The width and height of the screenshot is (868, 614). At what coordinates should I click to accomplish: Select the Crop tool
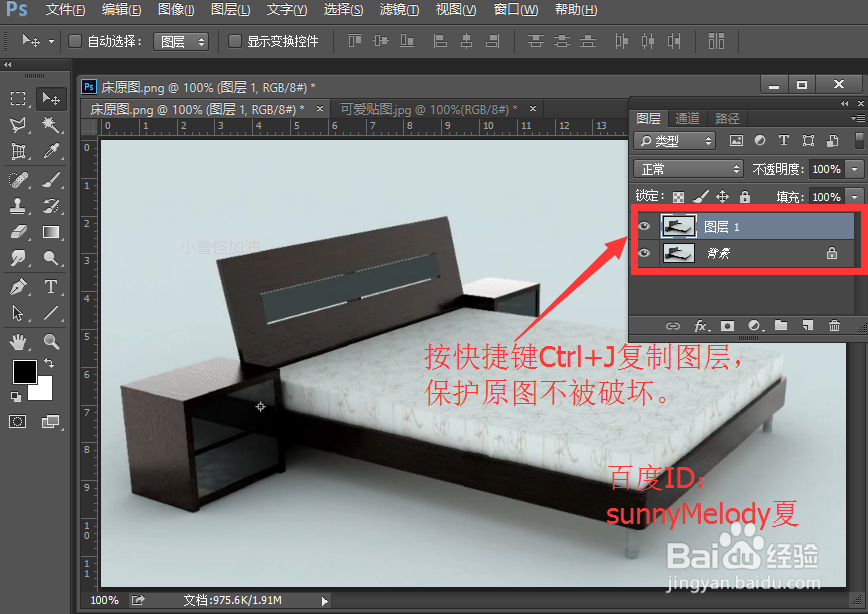(18, 151)
